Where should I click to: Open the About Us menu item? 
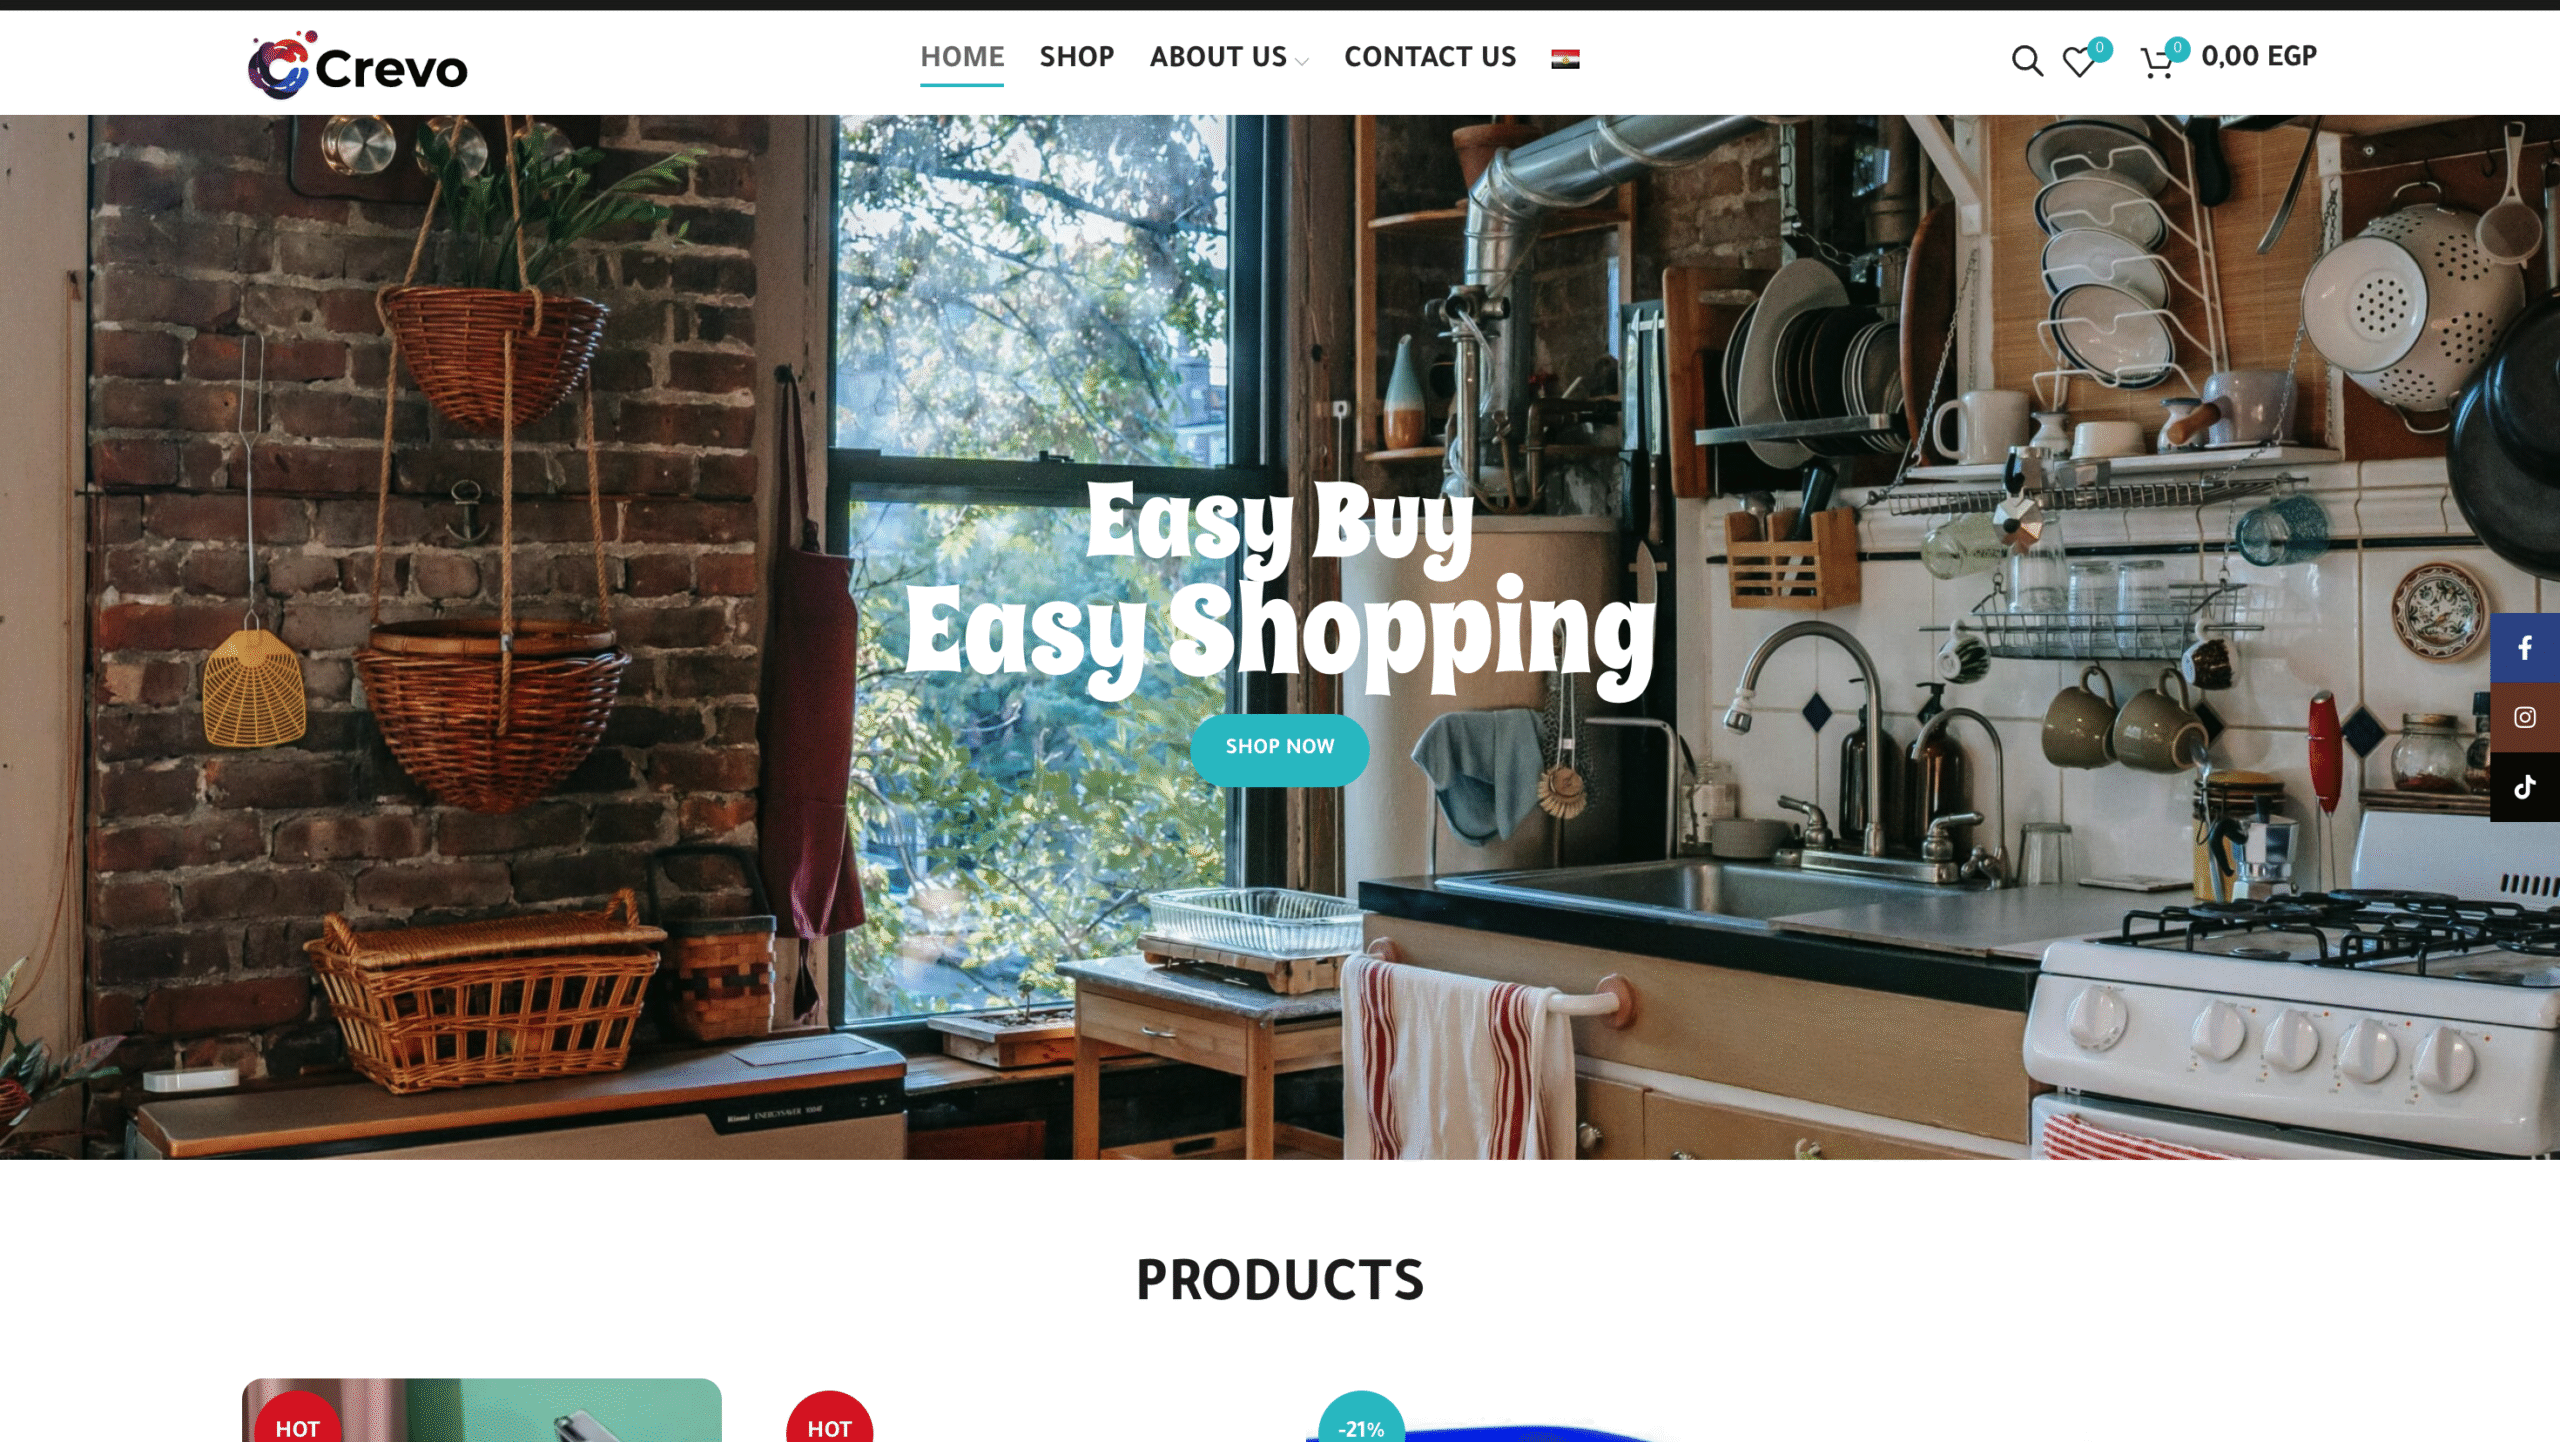click(x=1218, y=57)
